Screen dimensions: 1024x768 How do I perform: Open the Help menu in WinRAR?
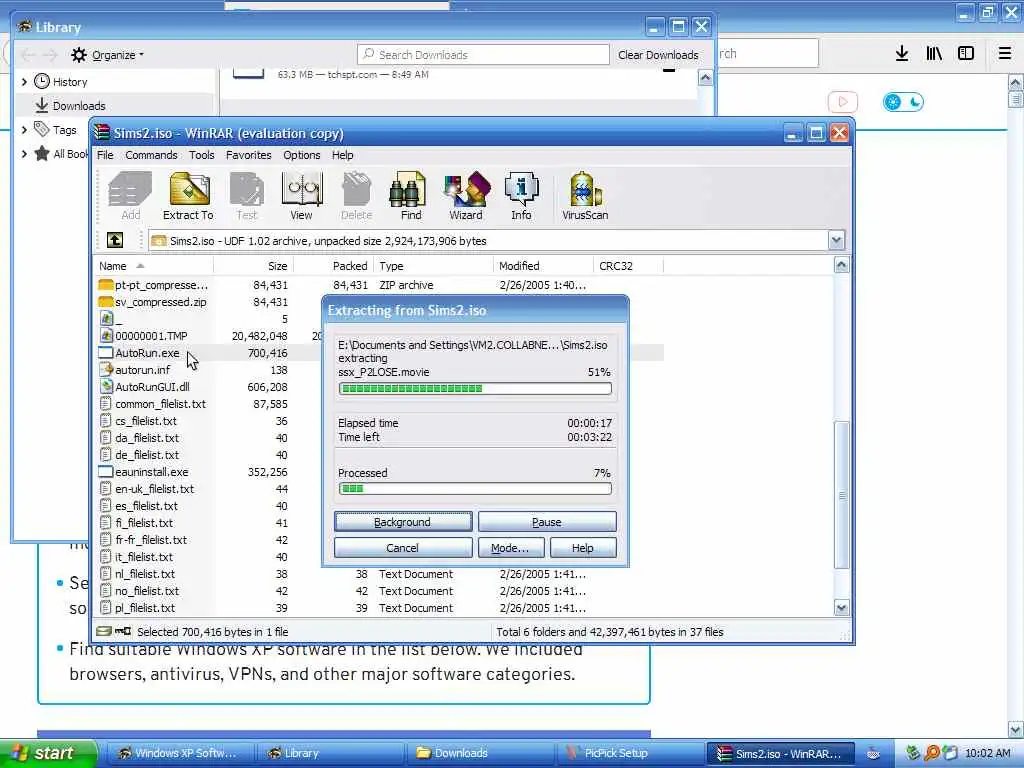click(342, 155)
